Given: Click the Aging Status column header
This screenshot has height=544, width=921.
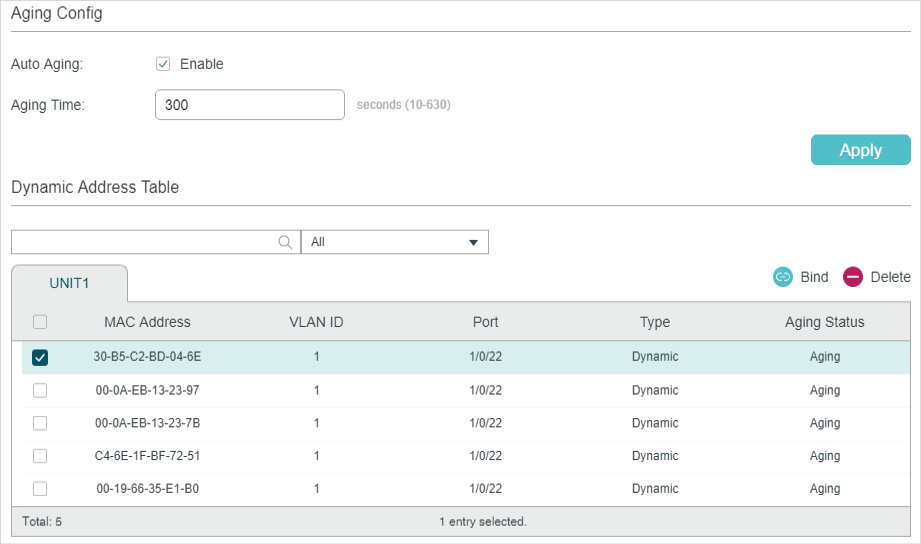Looking at the screenshot, I should (824, 322).
